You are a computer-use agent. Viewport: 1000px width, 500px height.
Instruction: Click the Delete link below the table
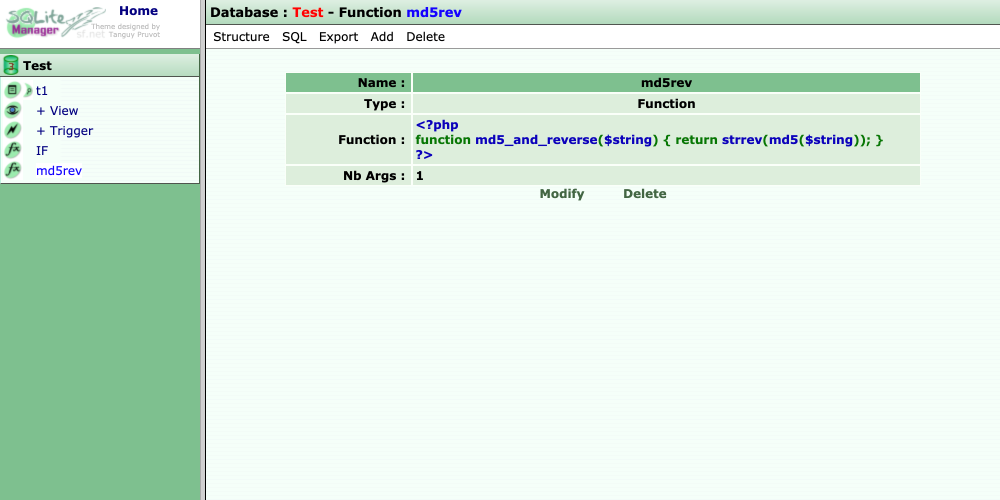(x=645, y=194)
